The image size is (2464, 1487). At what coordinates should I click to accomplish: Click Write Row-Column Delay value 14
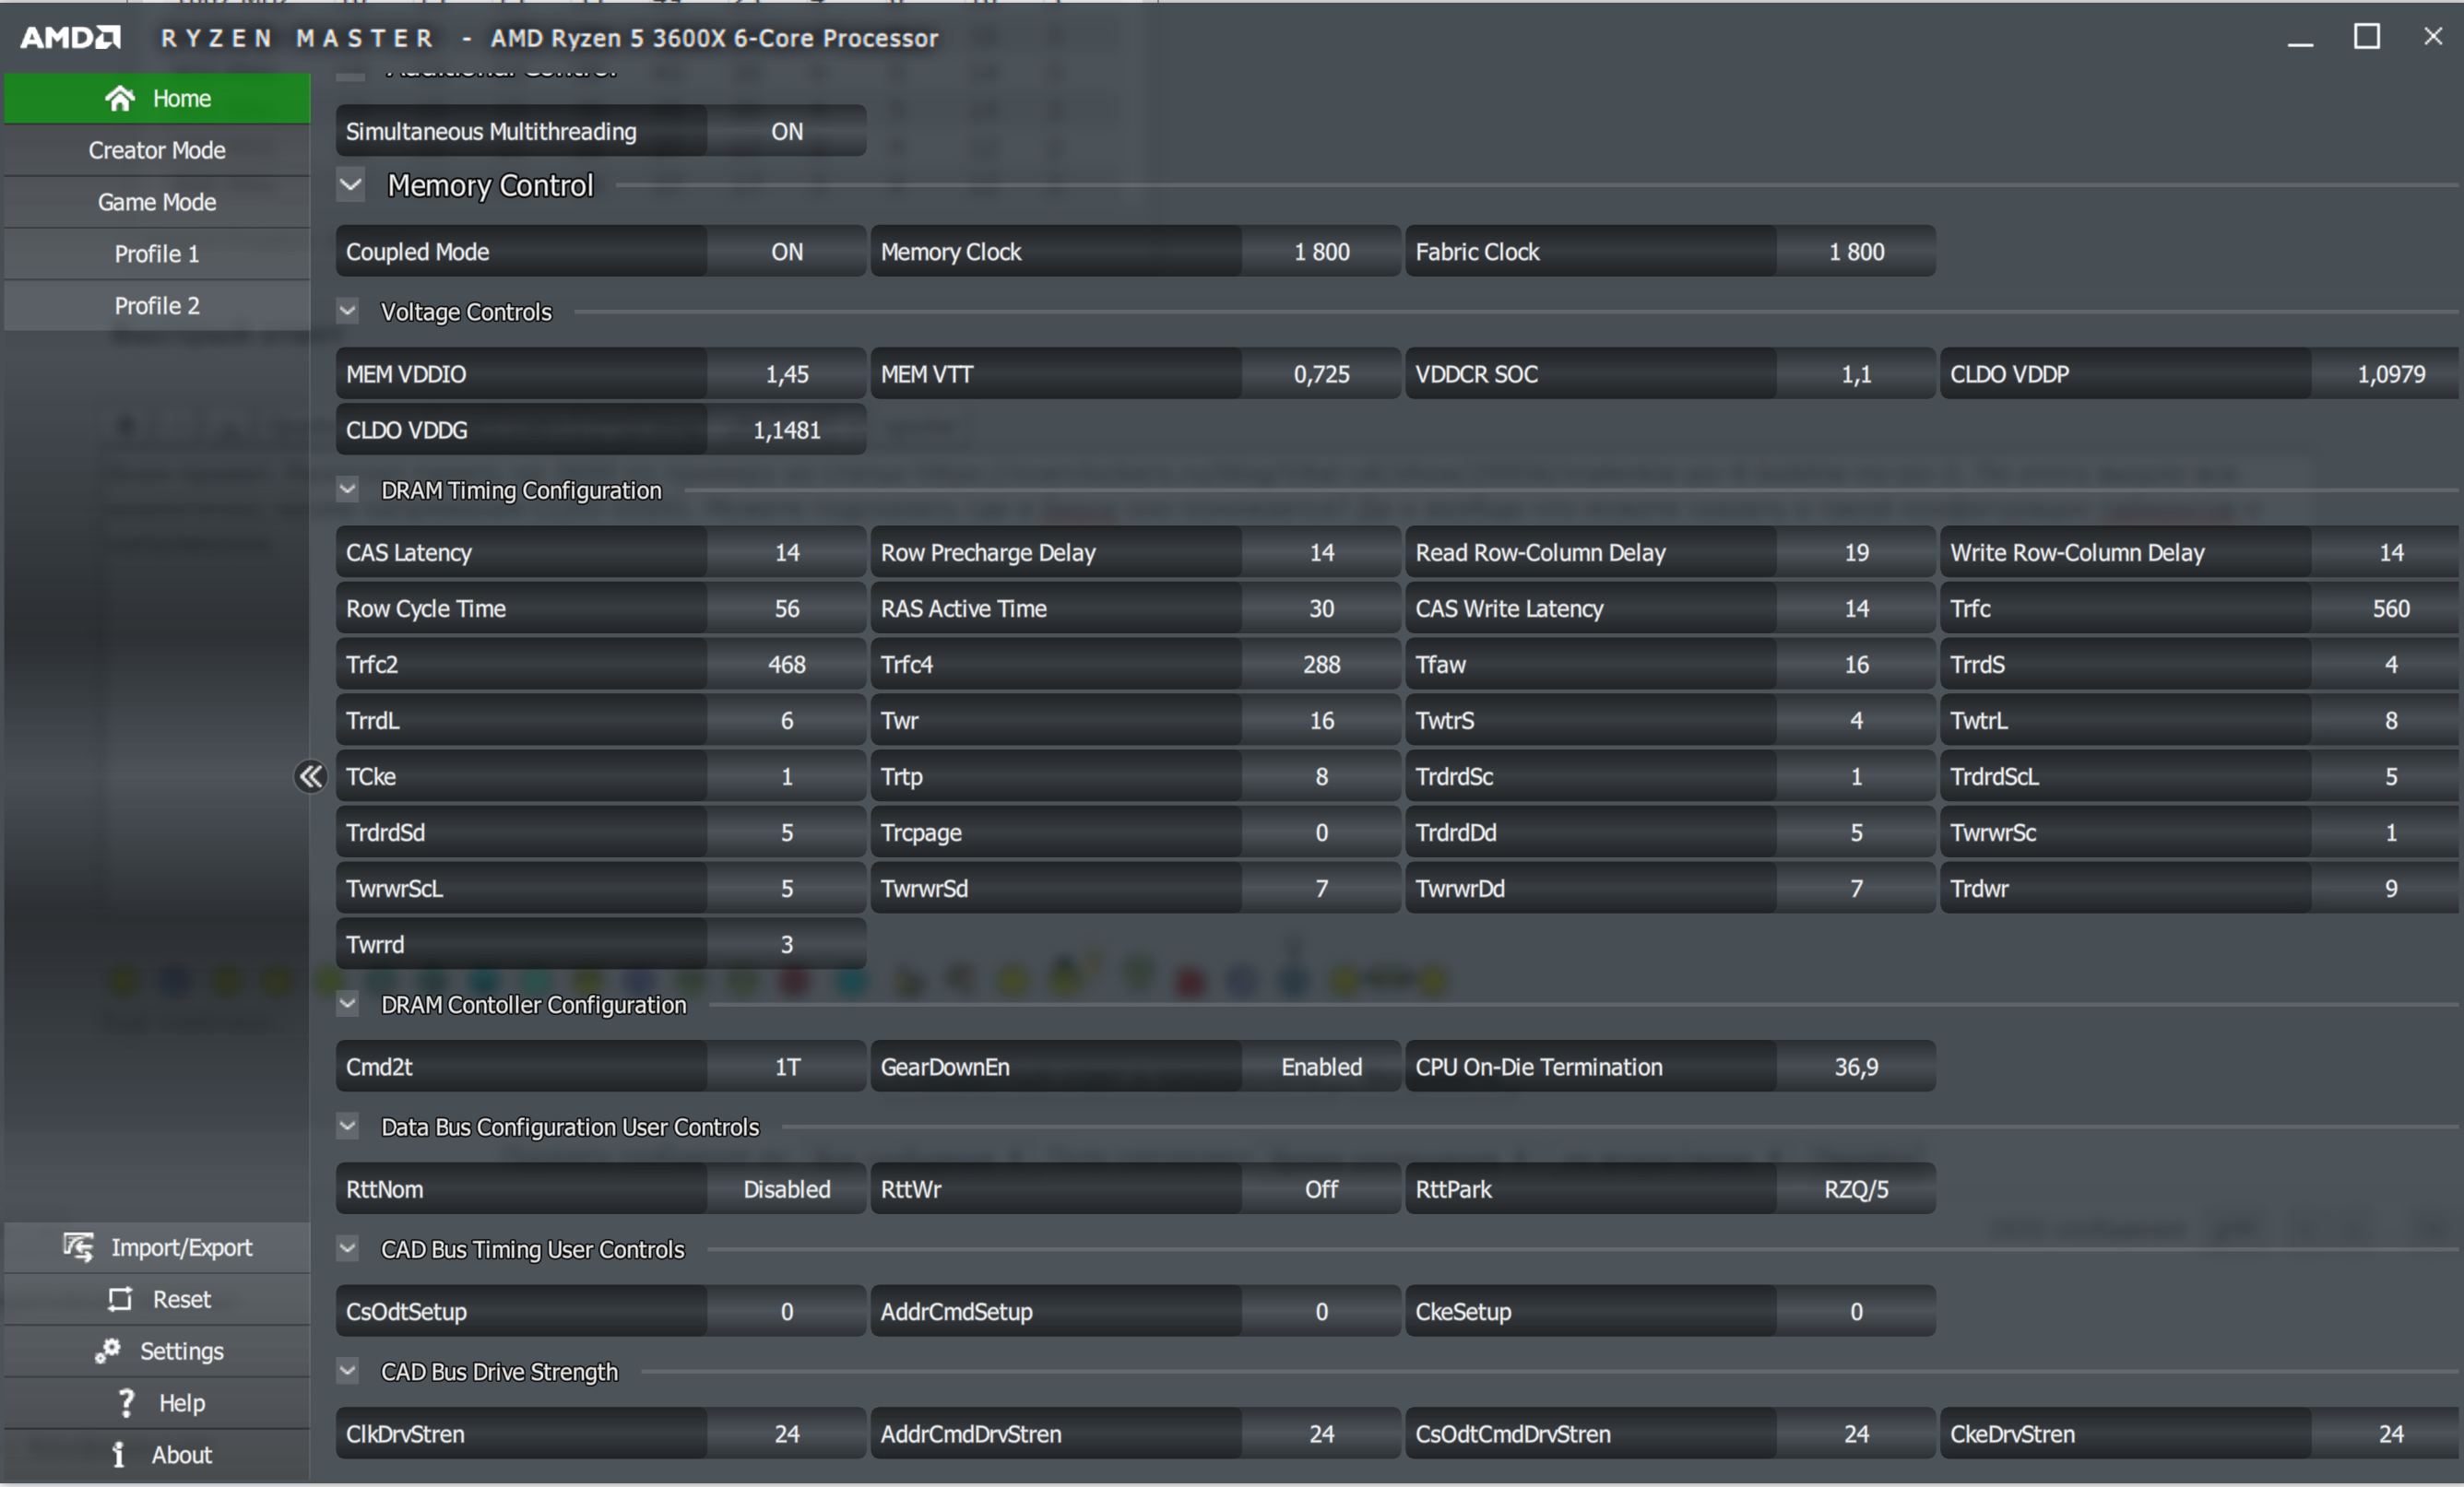[2386, 552]
